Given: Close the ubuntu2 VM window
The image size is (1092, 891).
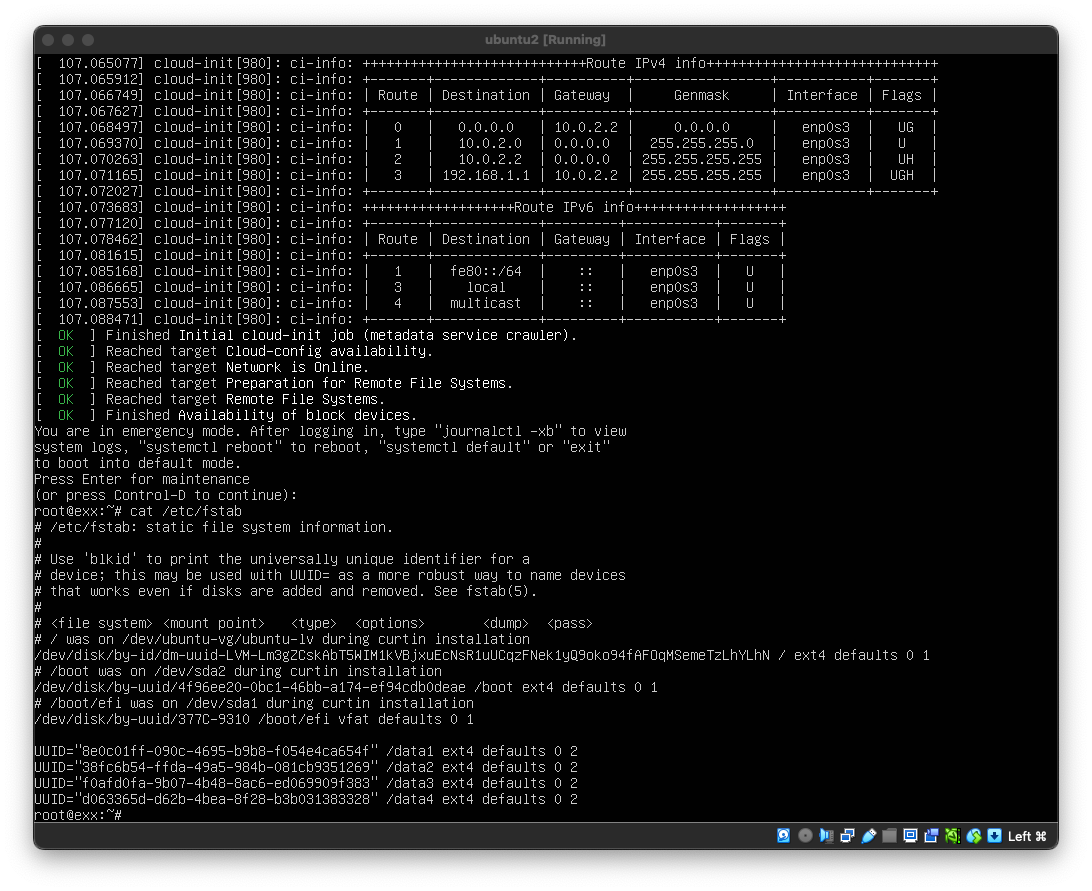Looking at the screenshot, I should 48,40.
